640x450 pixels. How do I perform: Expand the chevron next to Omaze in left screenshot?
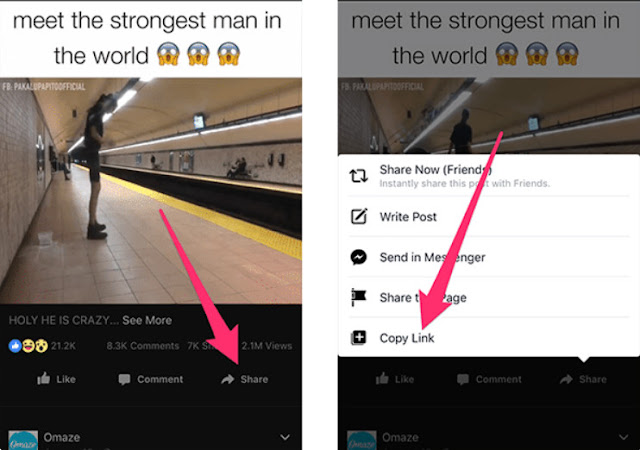[285, 437]
